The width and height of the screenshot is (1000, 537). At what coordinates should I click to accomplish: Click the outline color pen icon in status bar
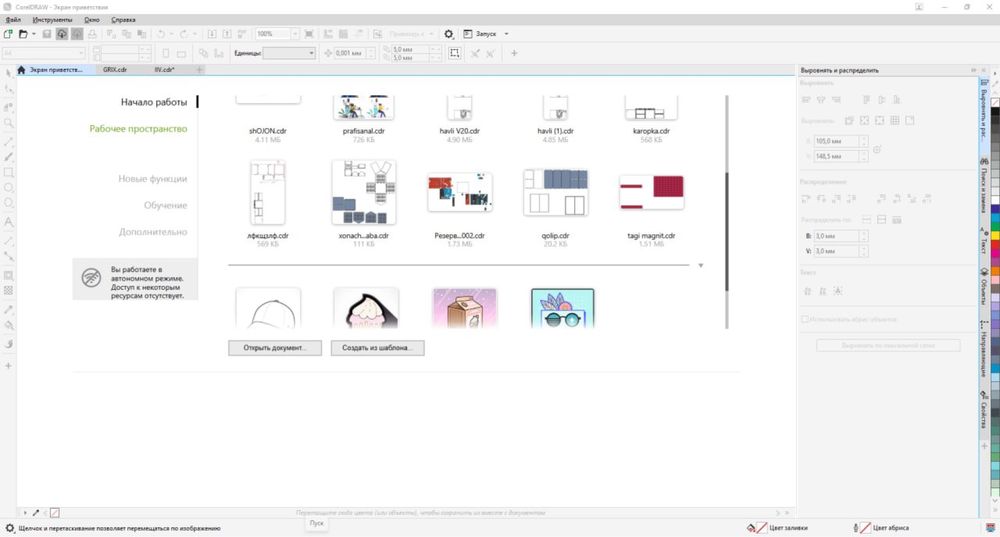click(x=856, y=528)
